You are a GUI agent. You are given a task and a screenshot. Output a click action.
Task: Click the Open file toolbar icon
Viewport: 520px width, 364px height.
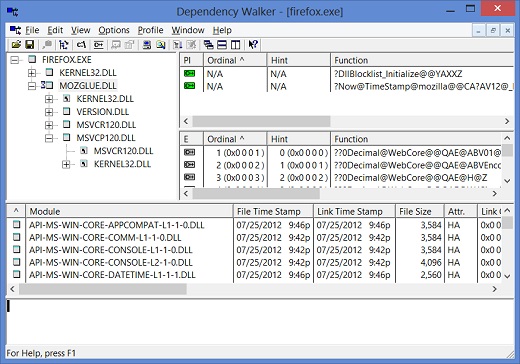16,44
